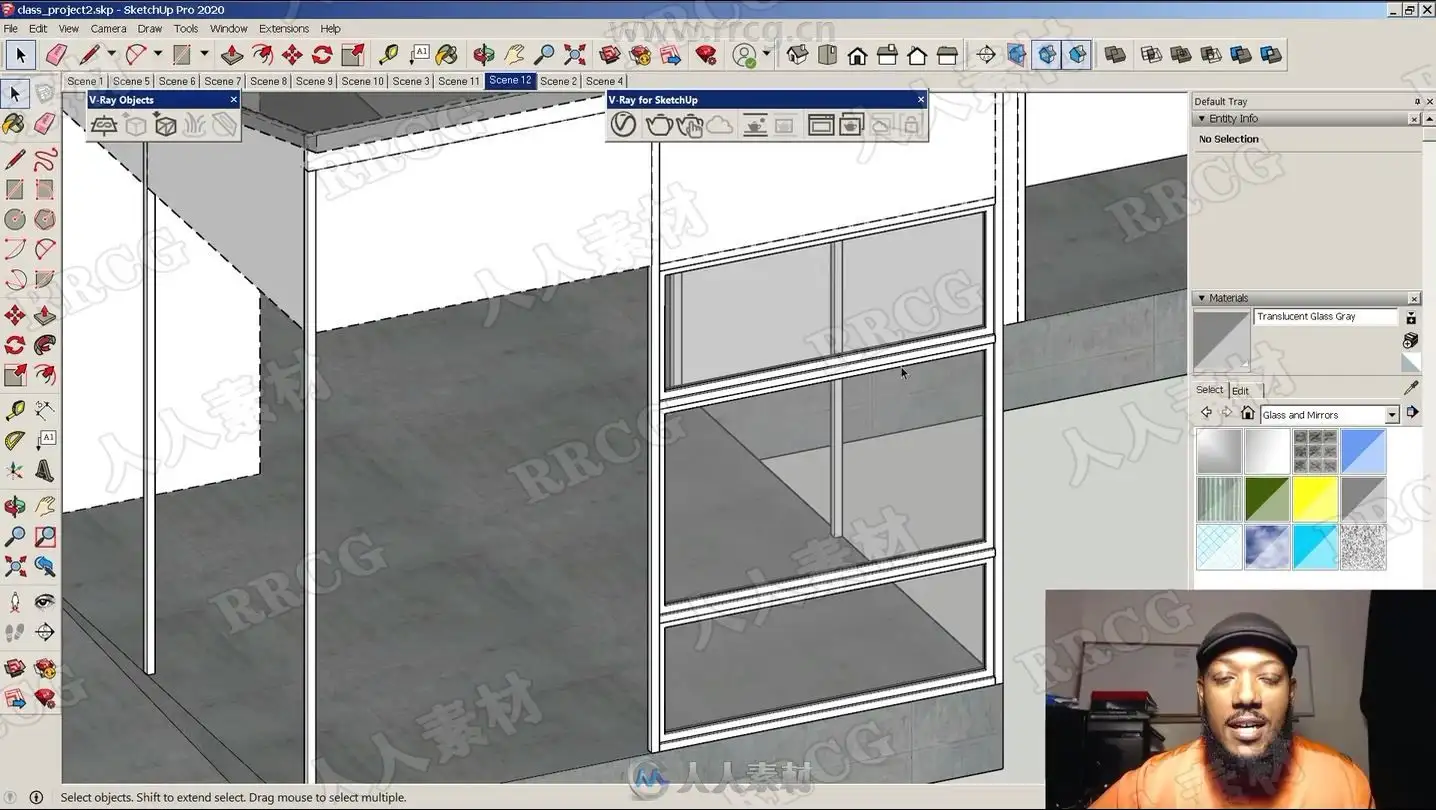Collapse the Materials panel
Image resolution: width=1436 pixels, height=810 pixels.
(1202, 298)
